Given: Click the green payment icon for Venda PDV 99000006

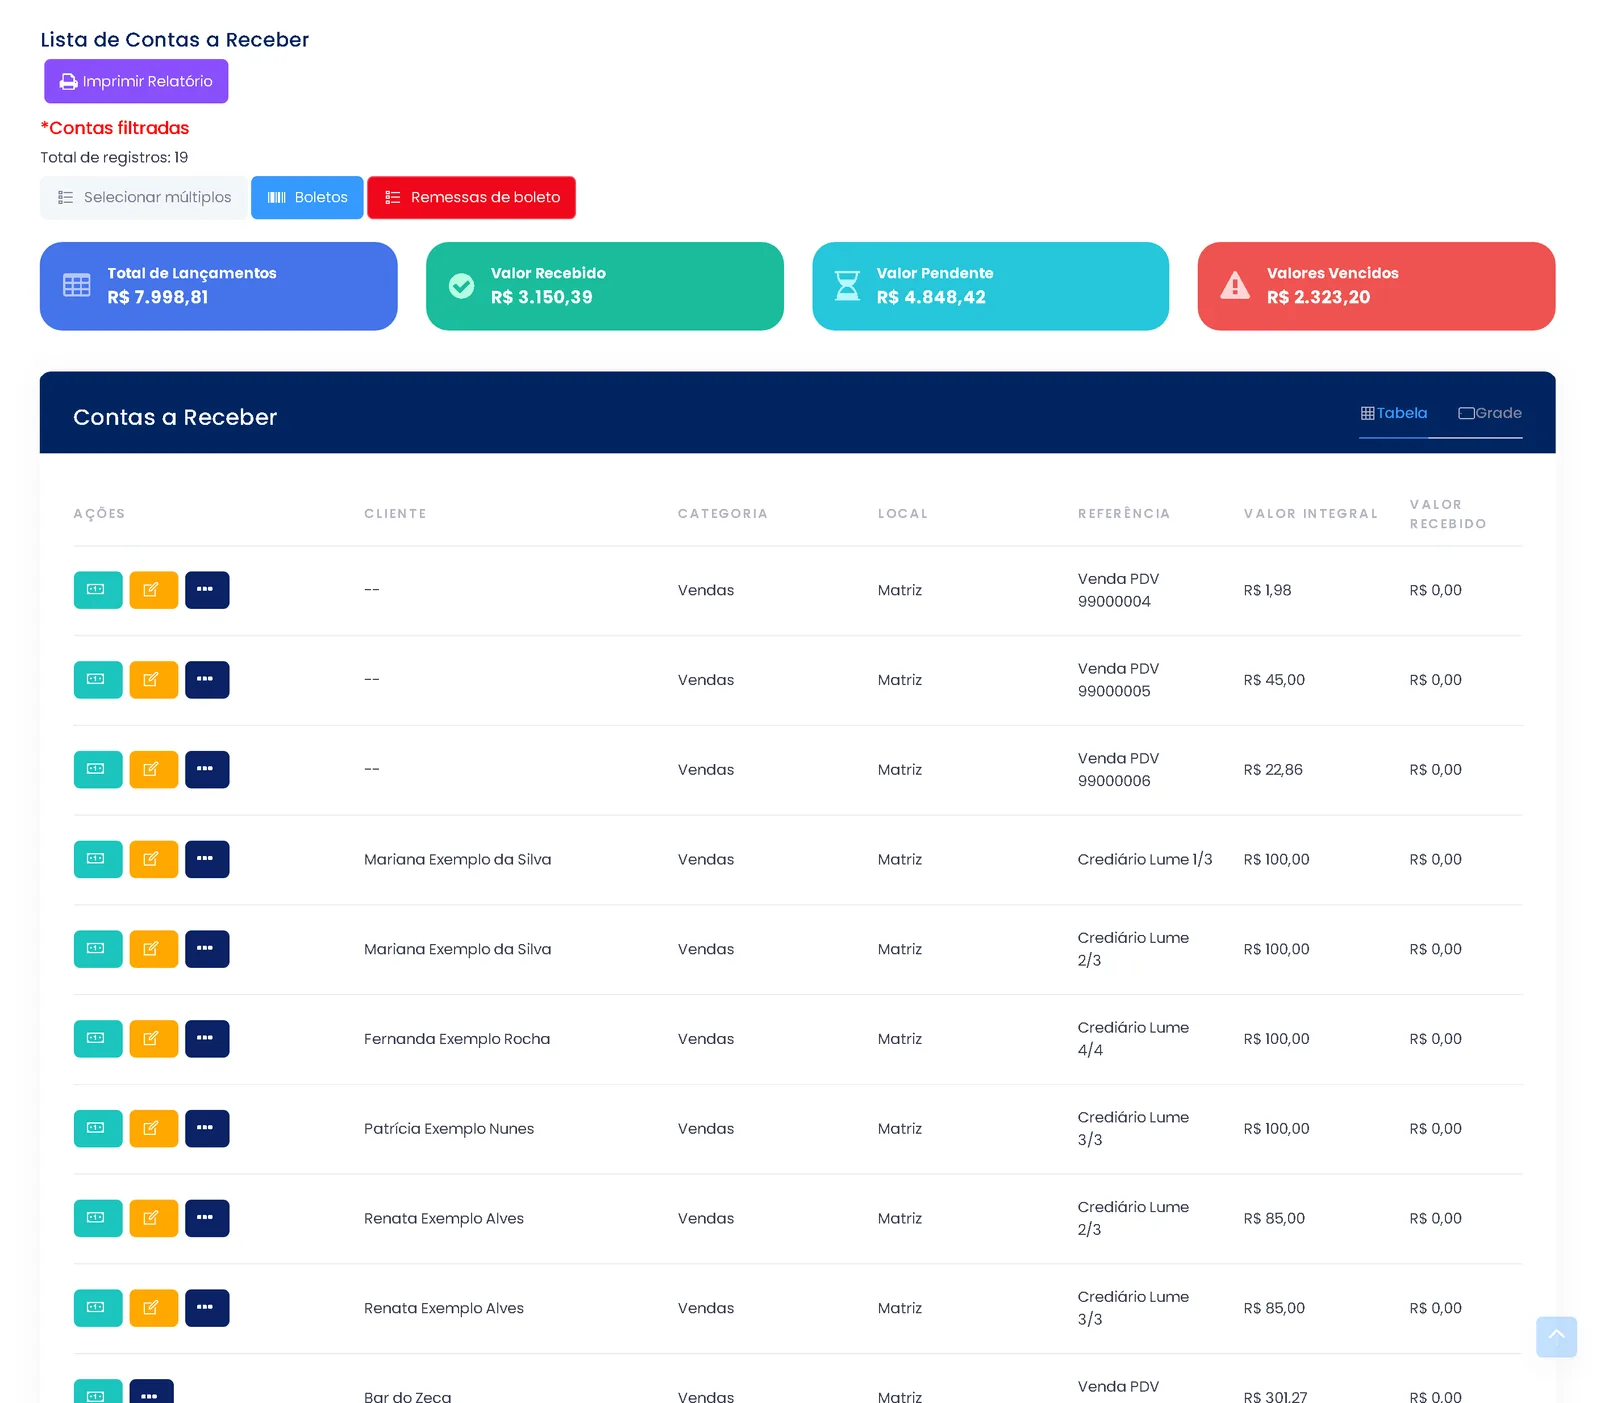Looking at the screenshot, I should (98, 770).
